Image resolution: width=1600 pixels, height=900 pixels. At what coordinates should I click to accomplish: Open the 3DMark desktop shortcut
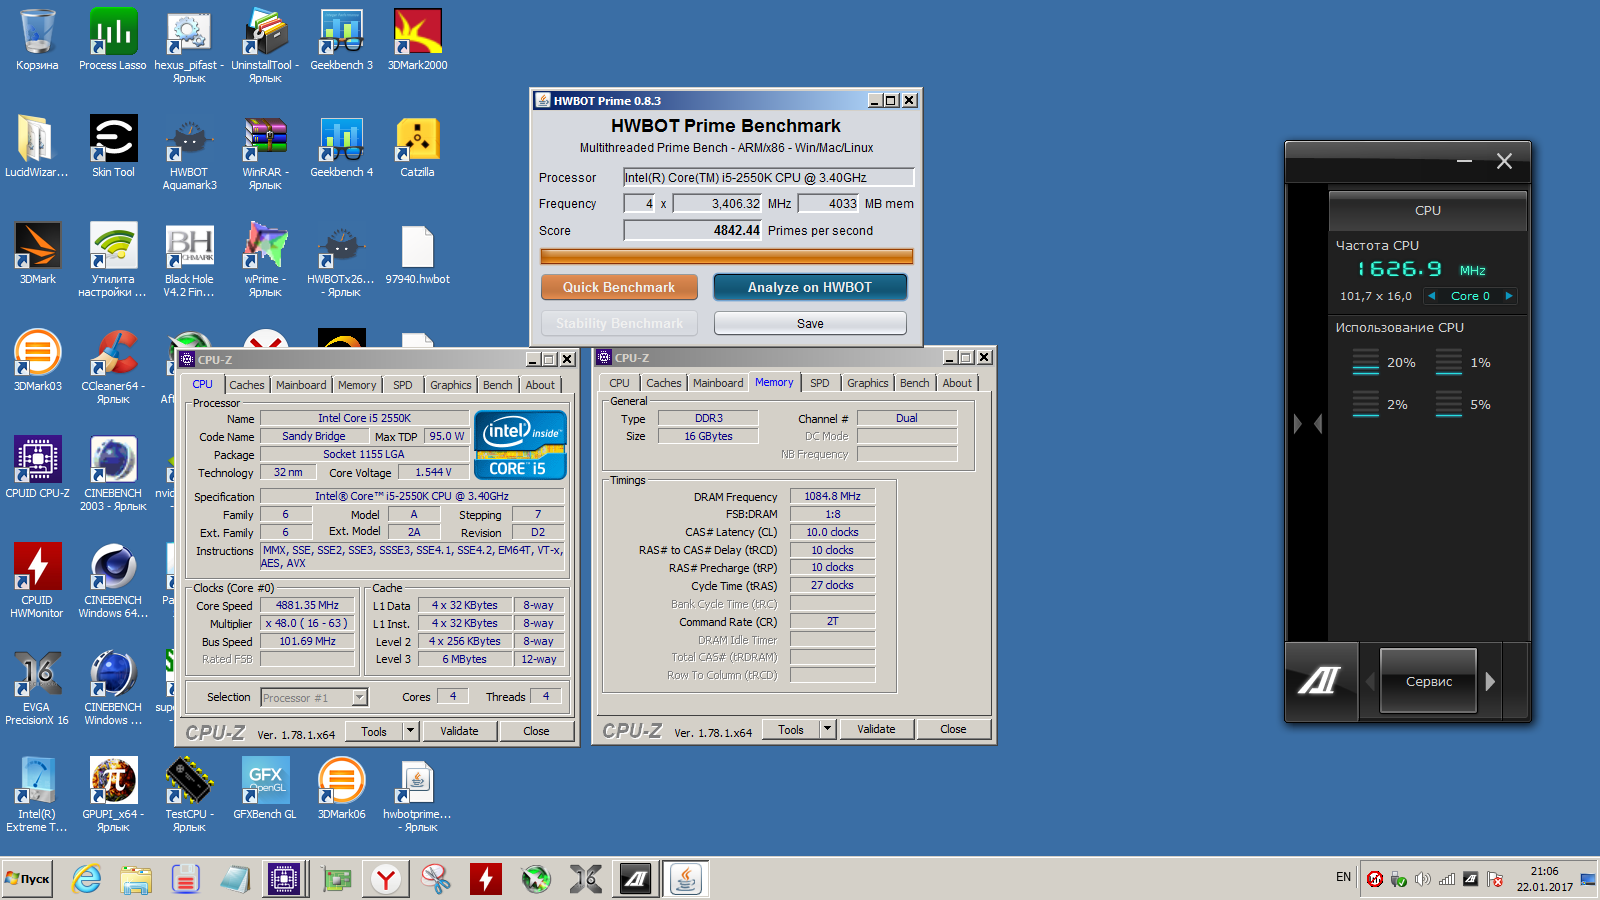tap(37, 255)
